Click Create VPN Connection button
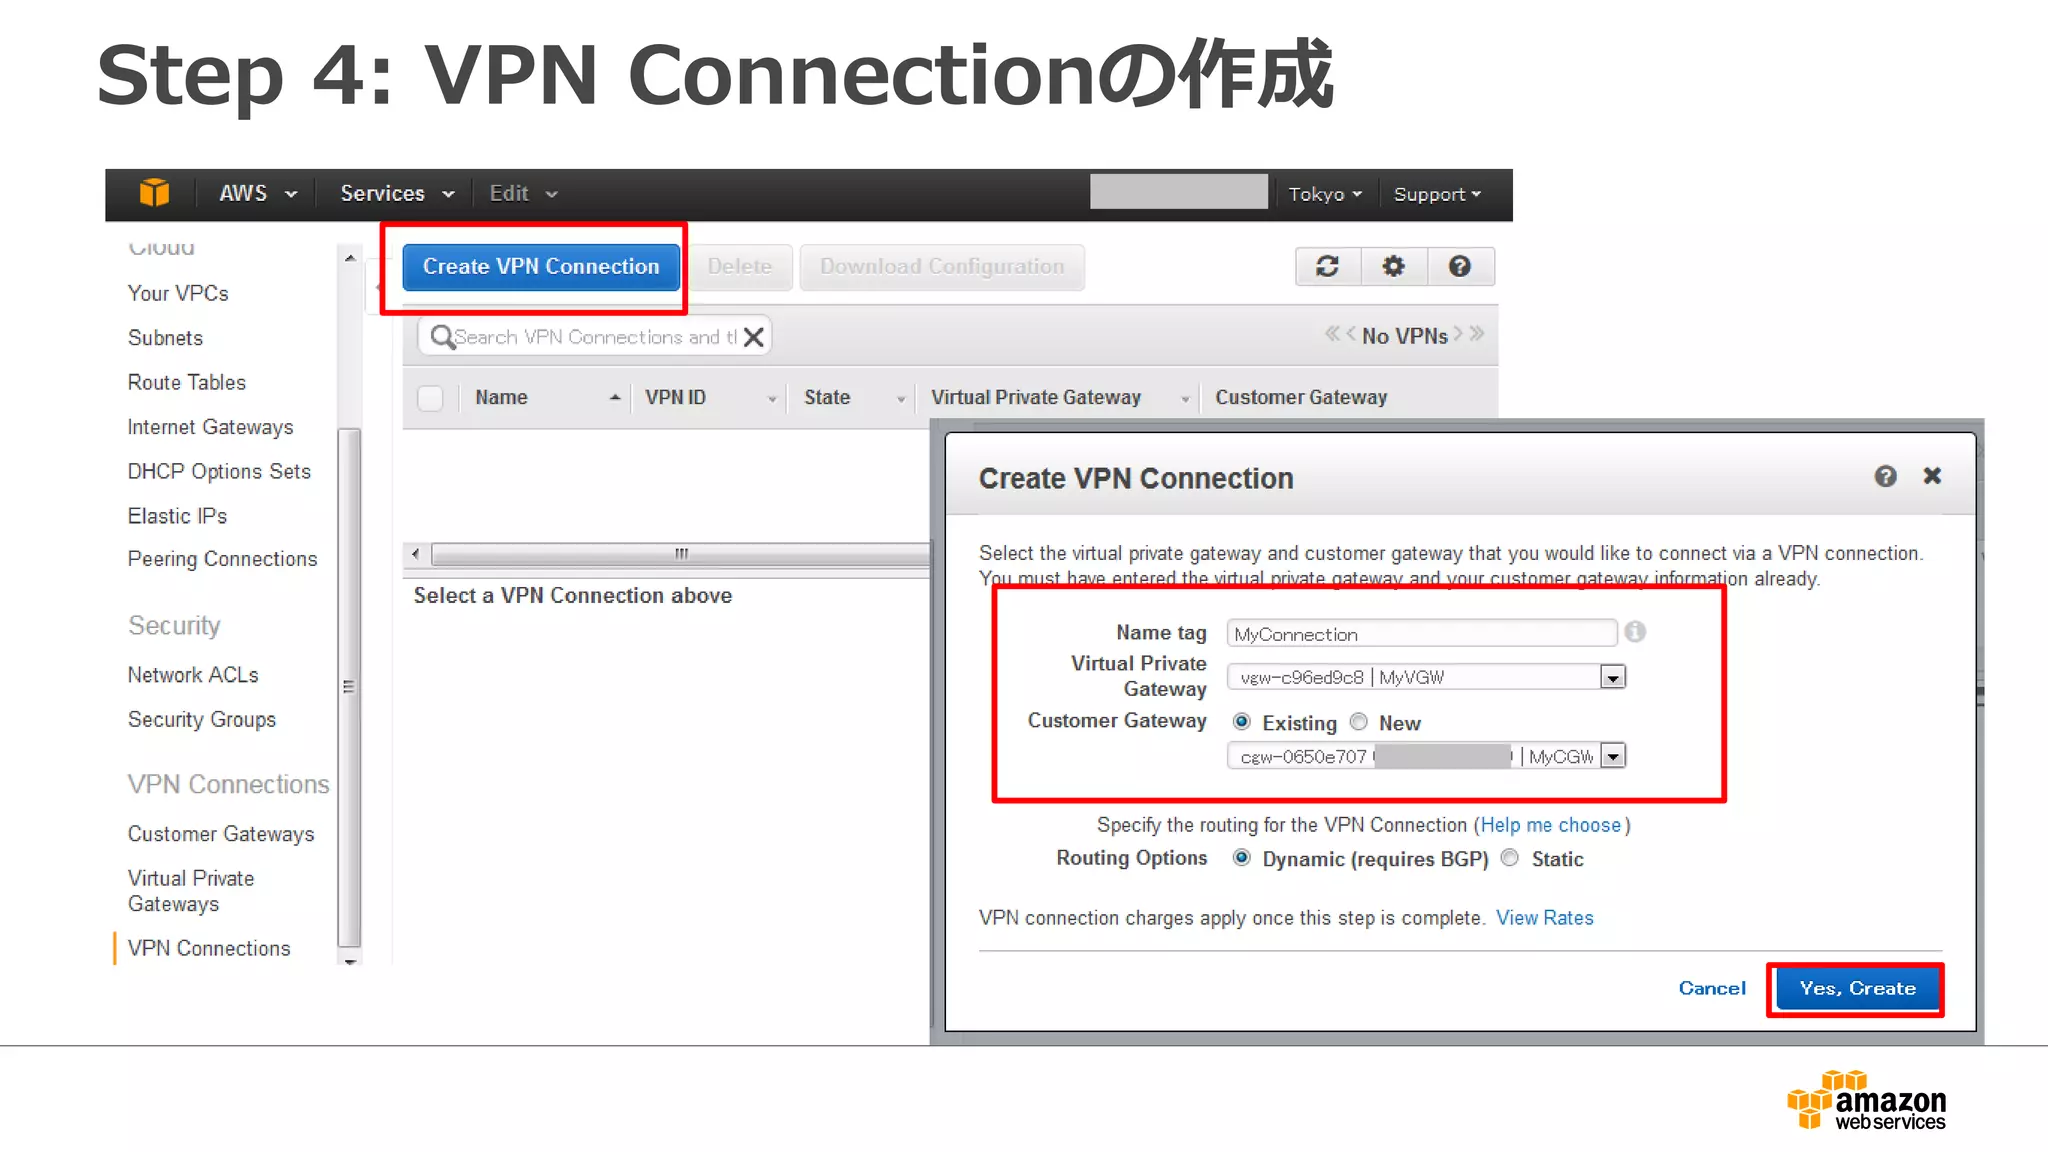Screen dimensions: 2048x1152 coord(541,267)
